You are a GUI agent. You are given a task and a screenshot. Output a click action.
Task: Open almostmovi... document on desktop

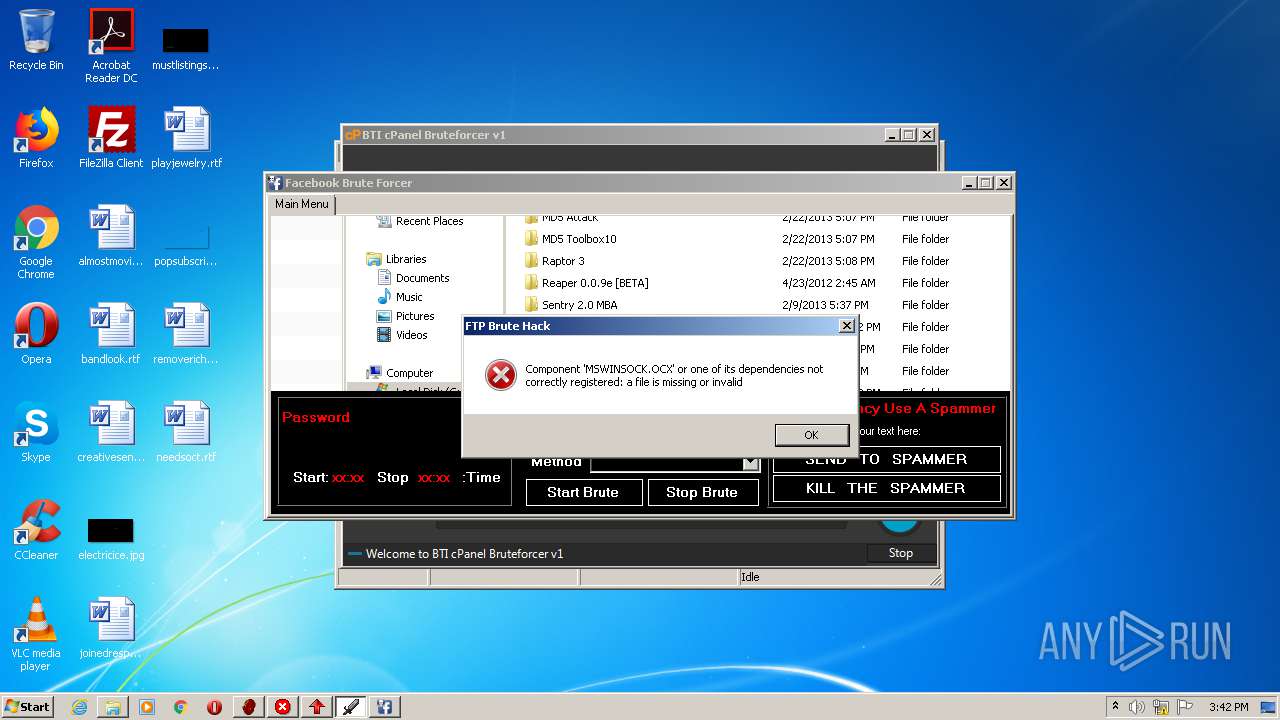111,236
